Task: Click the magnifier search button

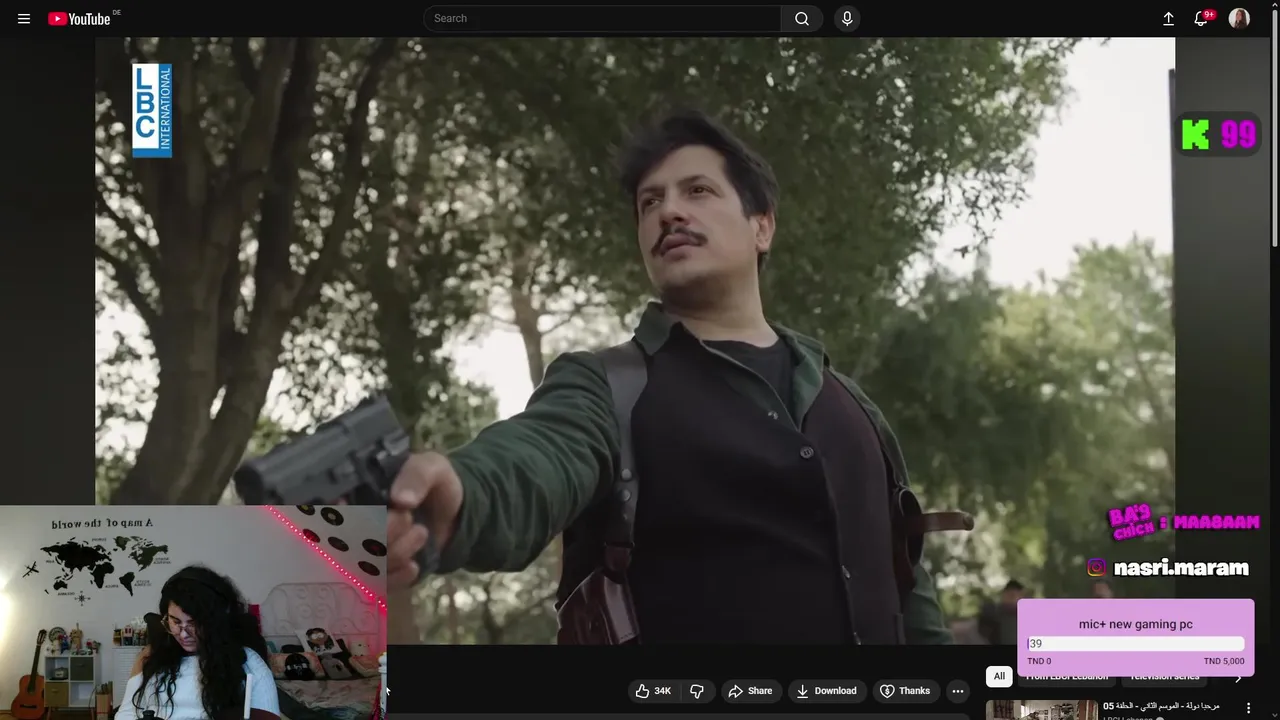Action: coord(802,18)
